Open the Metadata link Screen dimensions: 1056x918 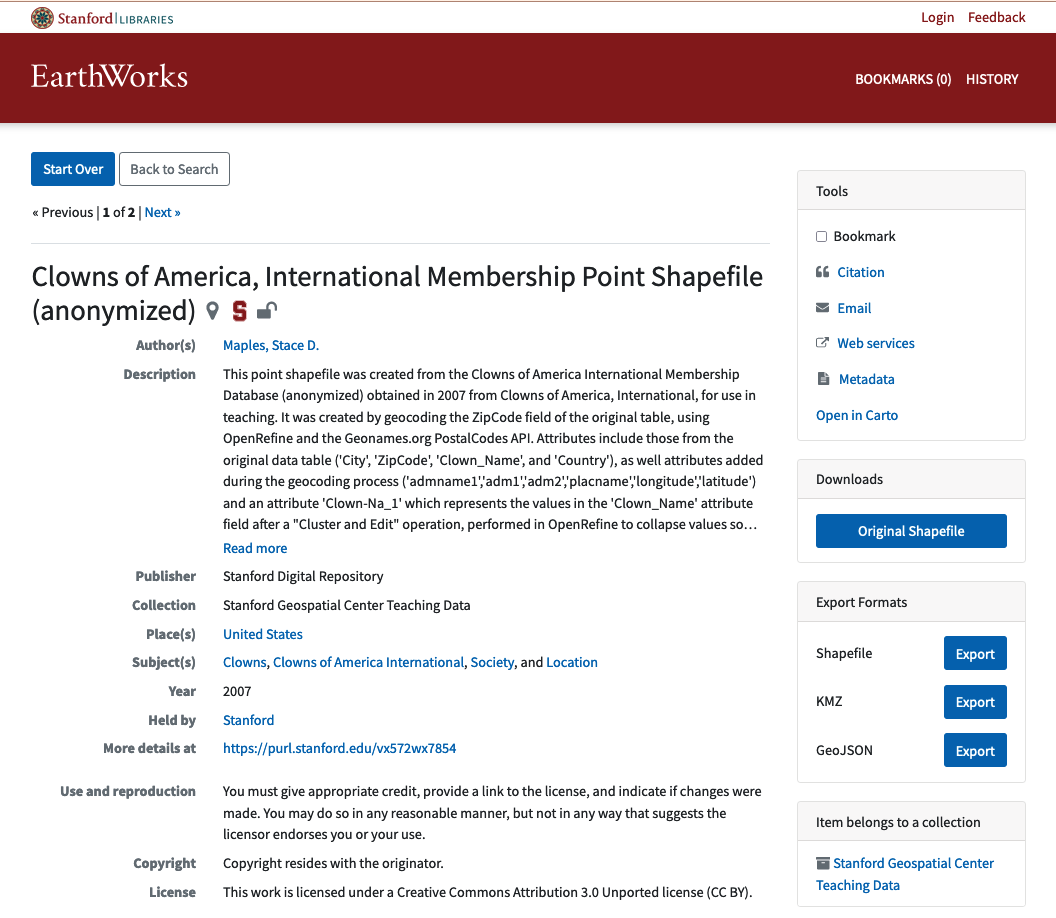(x=866, y=379)
